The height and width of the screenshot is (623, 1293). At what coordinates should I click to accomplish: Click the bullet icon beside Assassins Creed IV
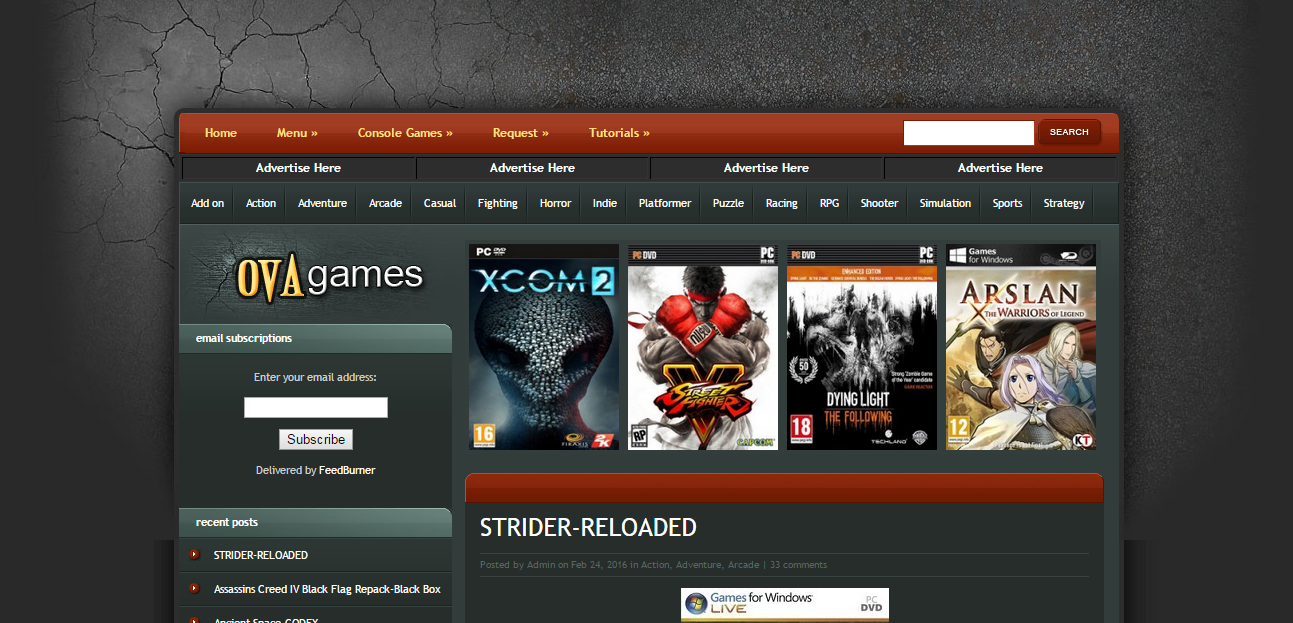tap(195, 588)
